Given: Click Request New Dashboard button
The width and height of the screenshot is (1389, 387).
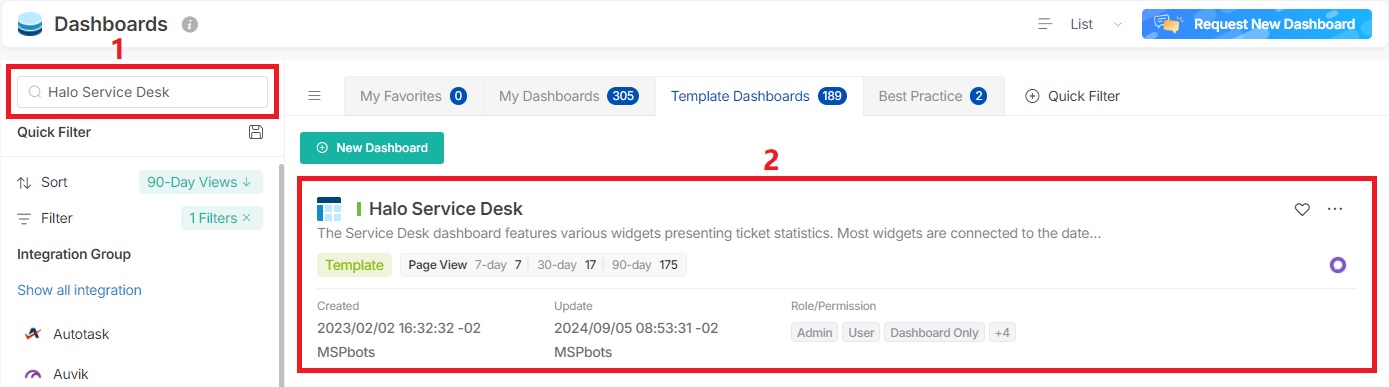Looking at the screenshot, I should [x=1256, y=24].
